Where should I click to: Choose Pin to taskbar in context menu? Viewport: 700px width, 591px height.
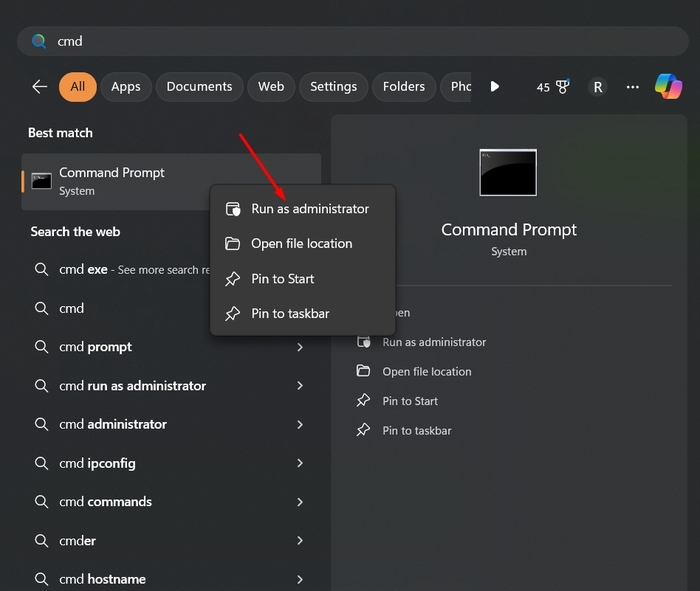(303, 314)
